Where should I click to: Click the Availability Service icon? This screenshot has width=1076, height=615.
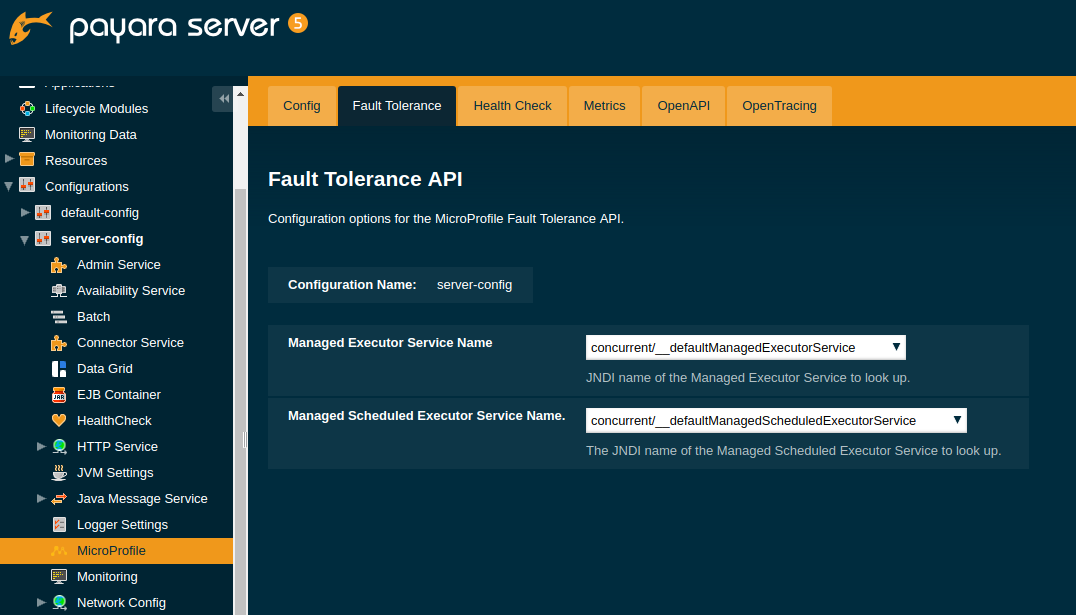59,290
